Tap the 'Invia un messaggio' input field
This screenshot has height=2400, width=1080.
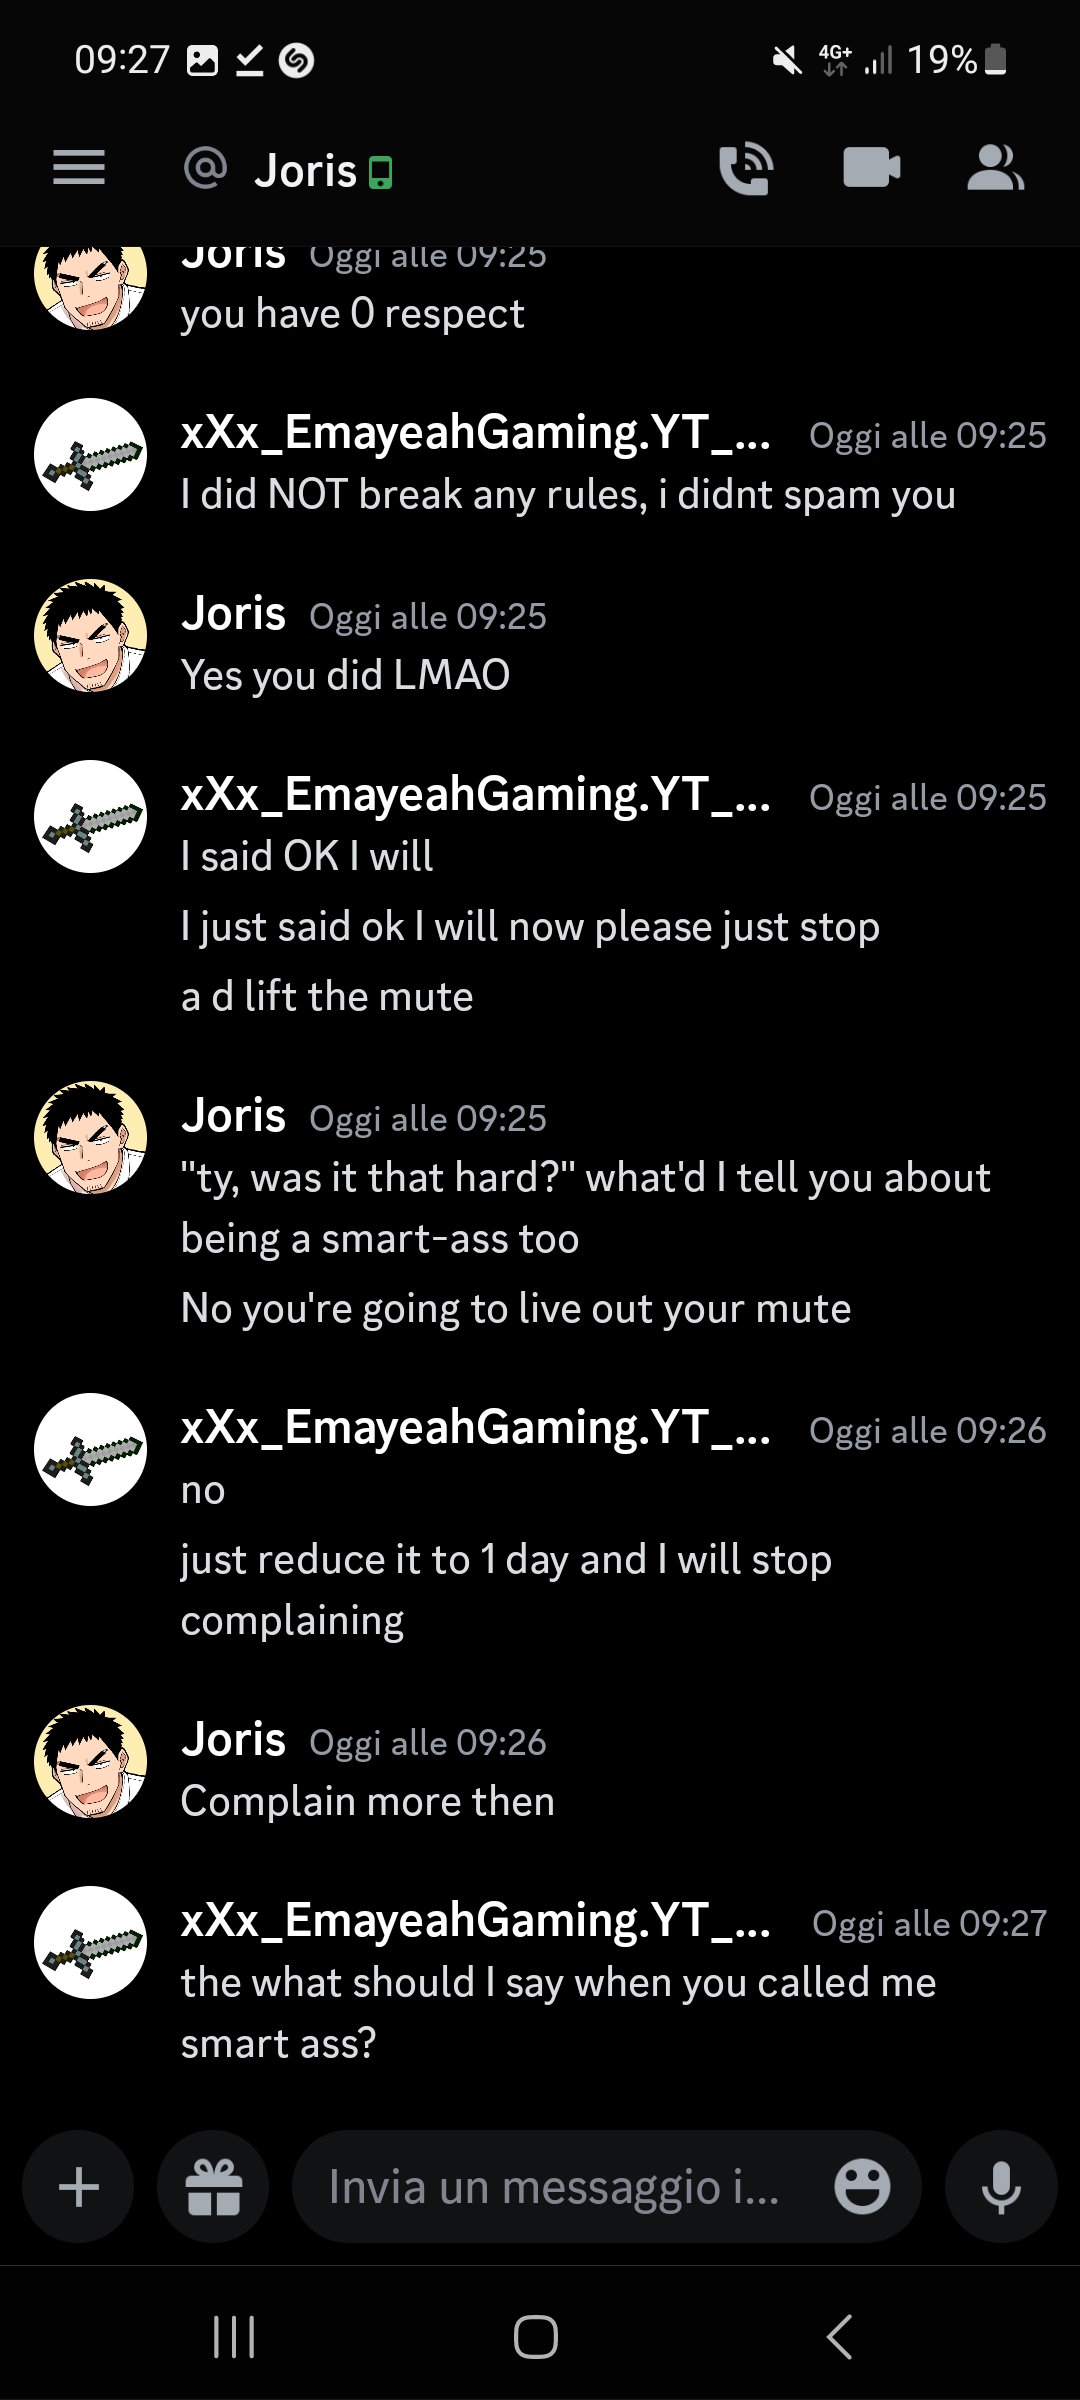(x=550, y=2186)
